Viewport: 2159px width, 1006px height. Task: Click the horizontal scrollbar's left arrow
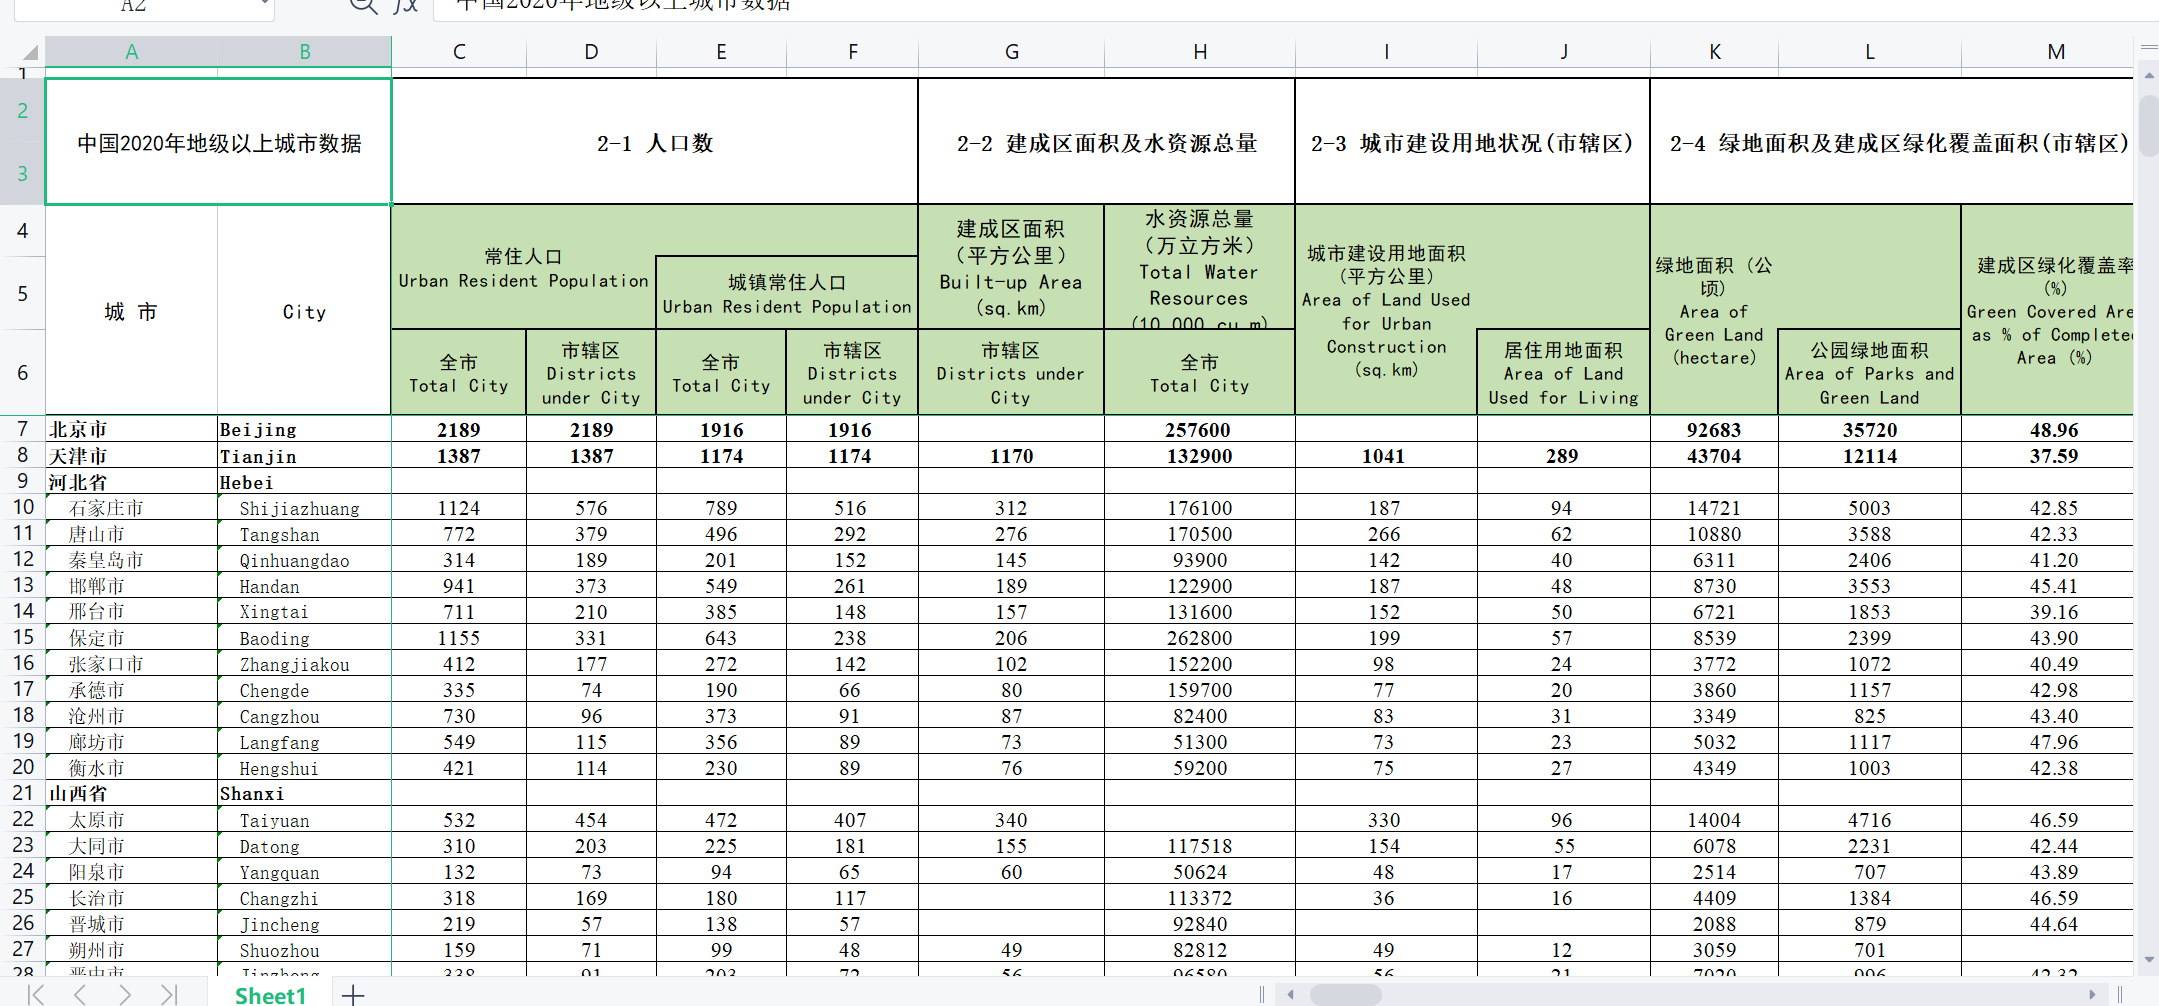tap(1291, 995)
